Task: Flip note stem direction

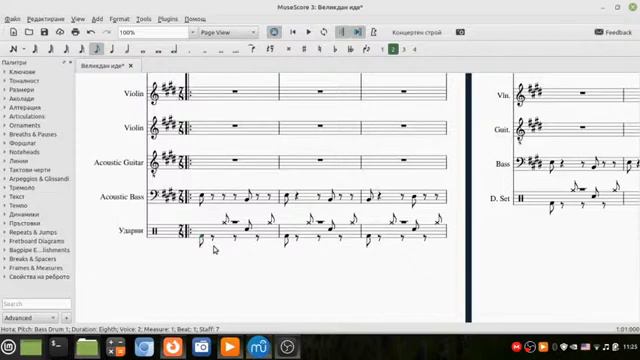Action: point(366,49)
